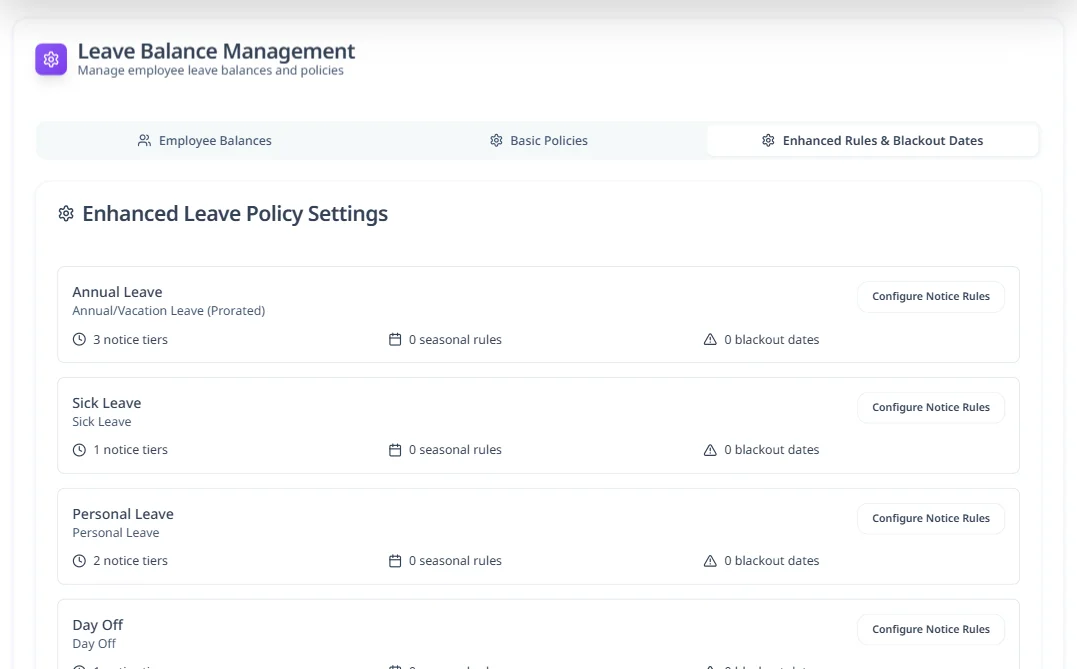1077x669 pixels.
Task: Click the purple gear logo icon
Action: (x=51, y=60)
